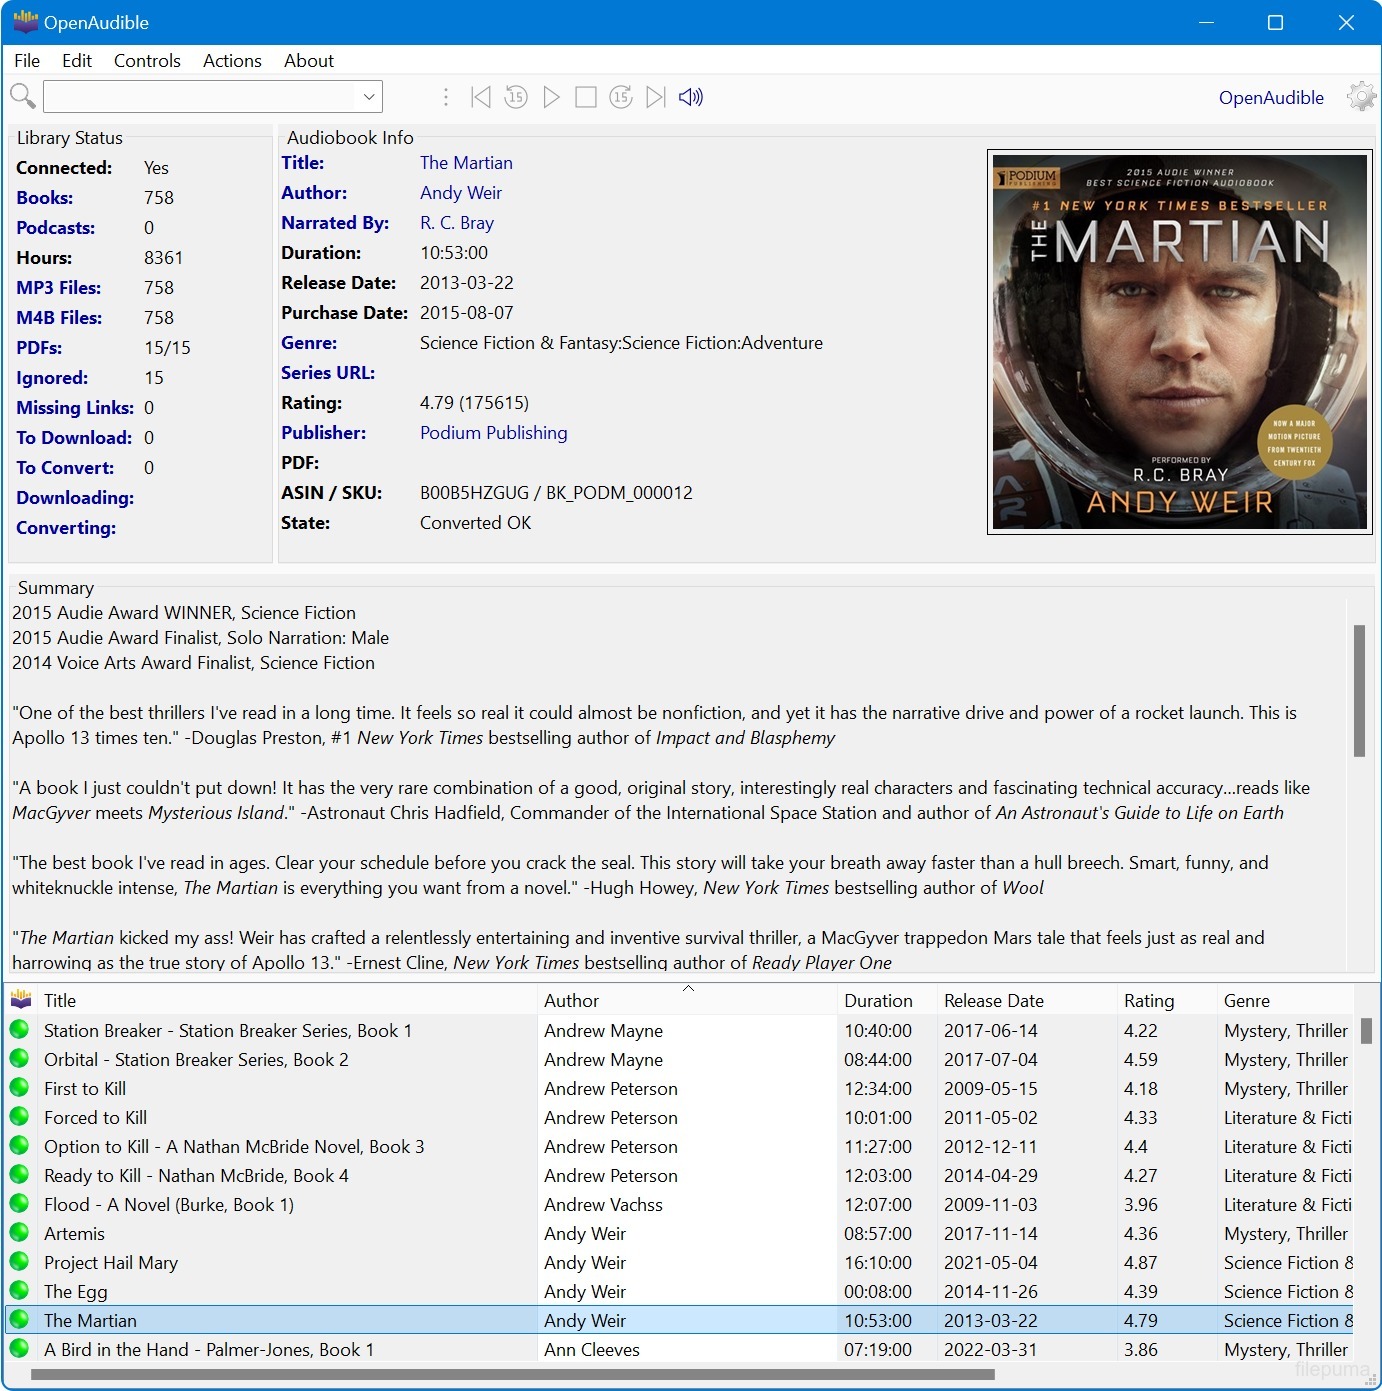Open the OpenAudible link in toolbar
The width and height of the screenshot is (1382, 1391).
coord(1271,97)
